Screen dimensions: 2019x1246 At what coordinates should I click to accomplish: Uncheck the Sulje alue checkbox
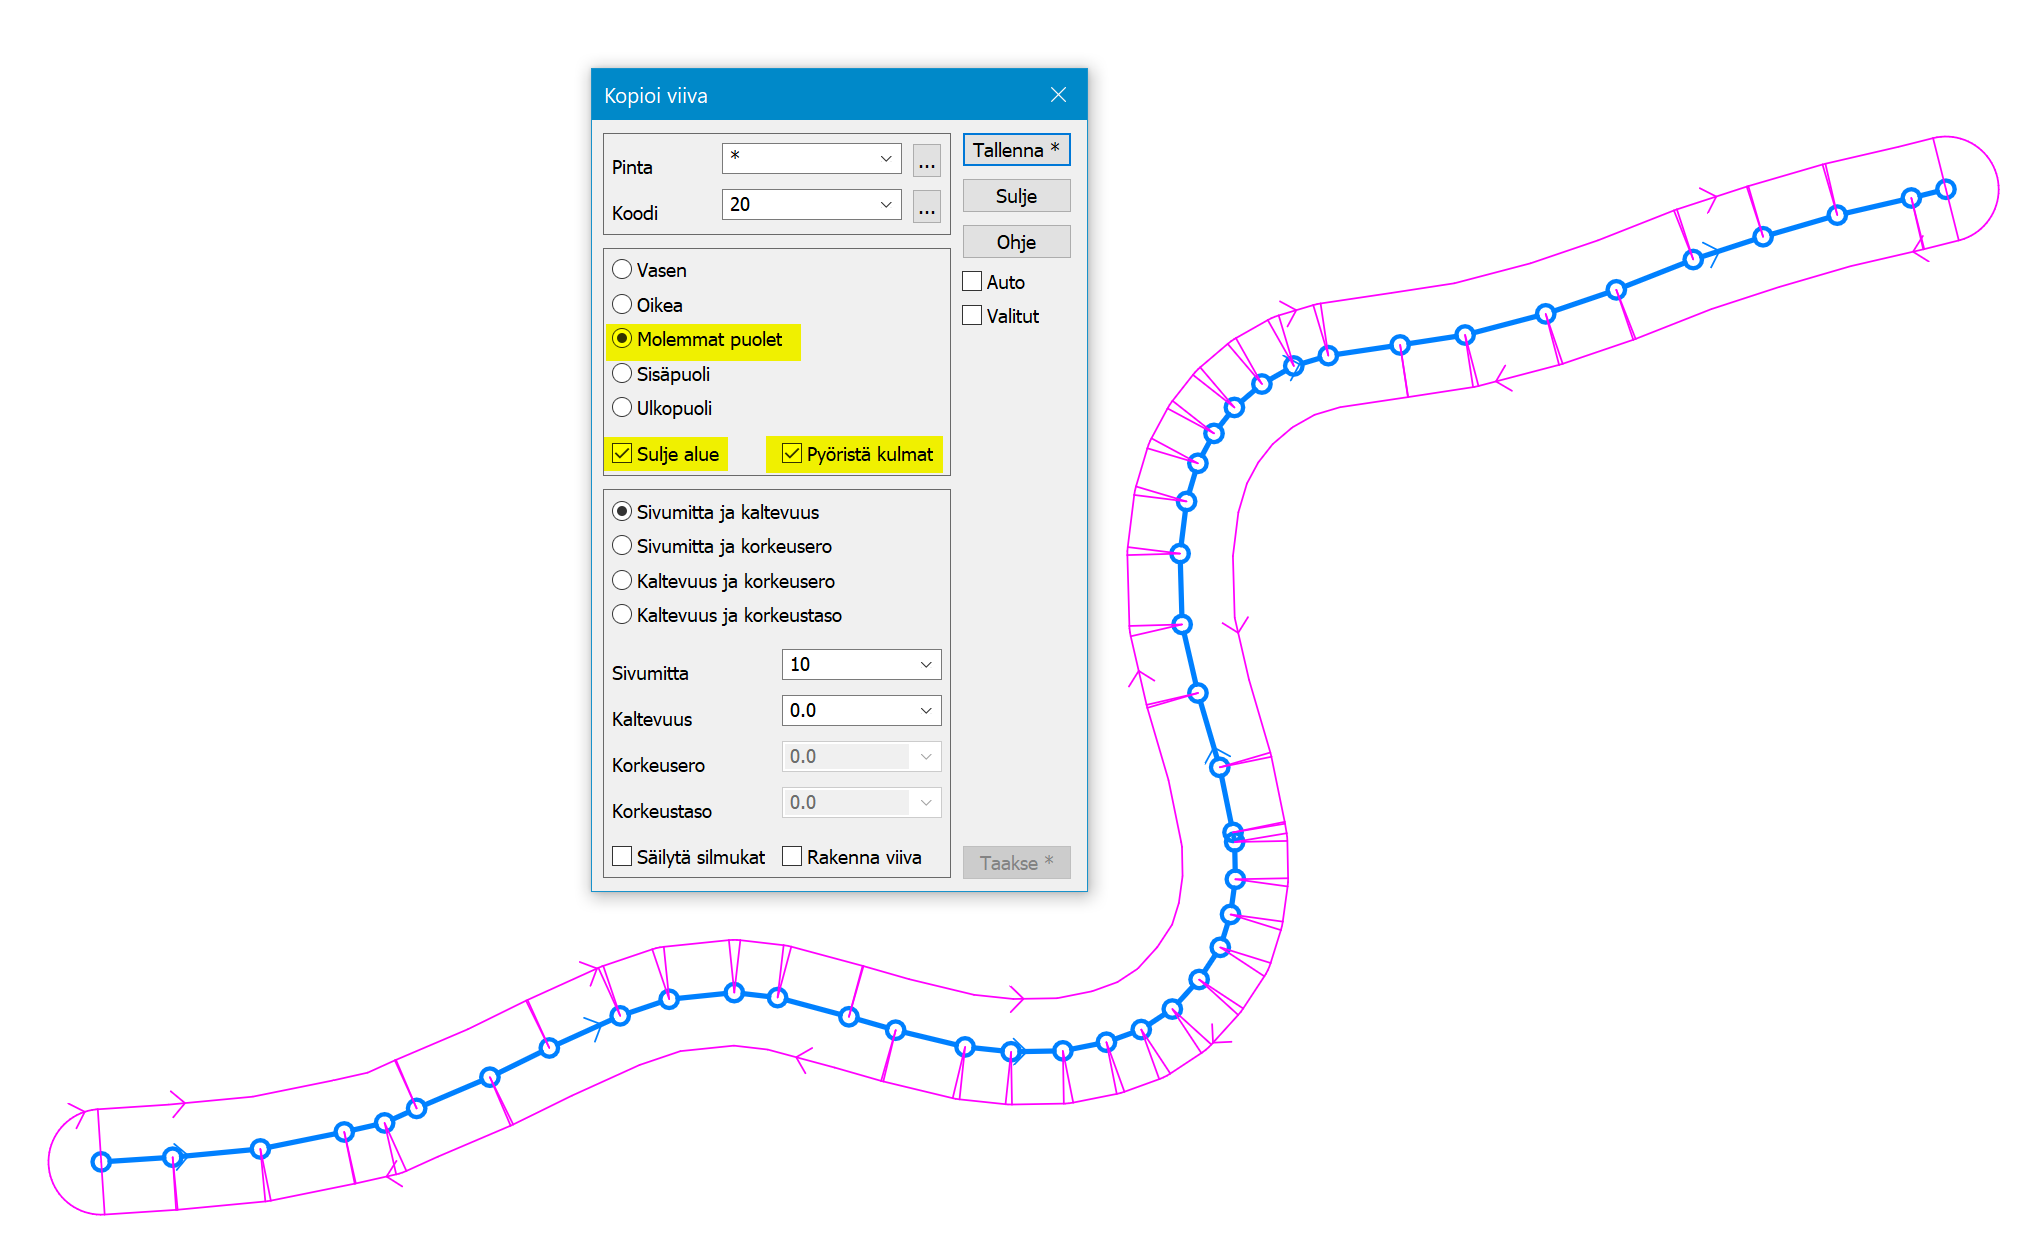622,454
